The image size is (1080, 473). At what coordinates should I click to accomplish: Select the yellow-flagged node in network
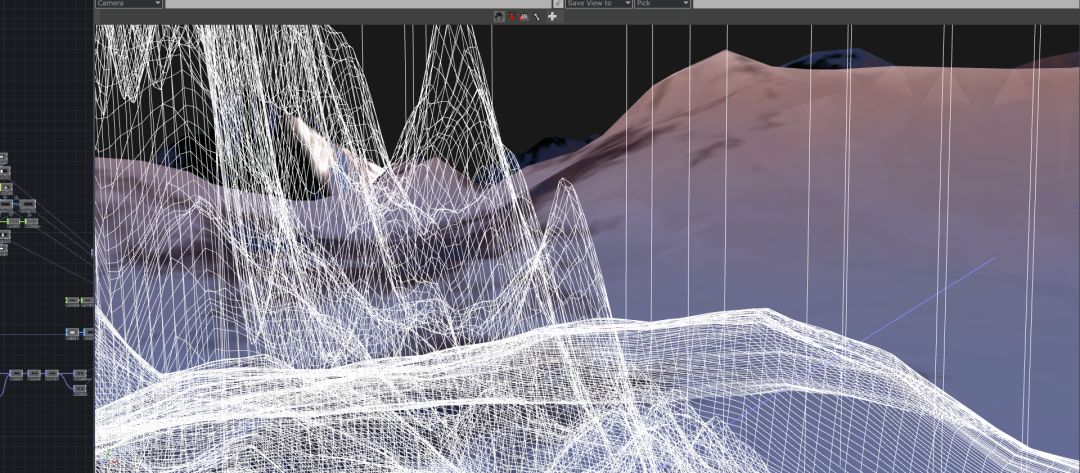[x=6, y=188]
